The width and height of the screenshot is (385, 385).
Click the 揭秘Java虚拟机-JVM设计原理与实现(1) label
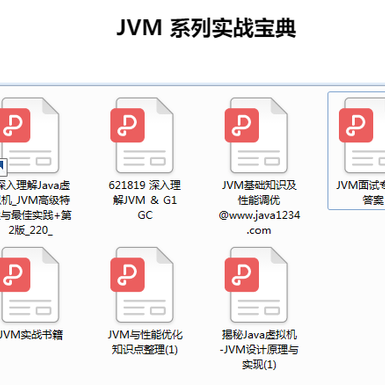[x=259, y=349]
